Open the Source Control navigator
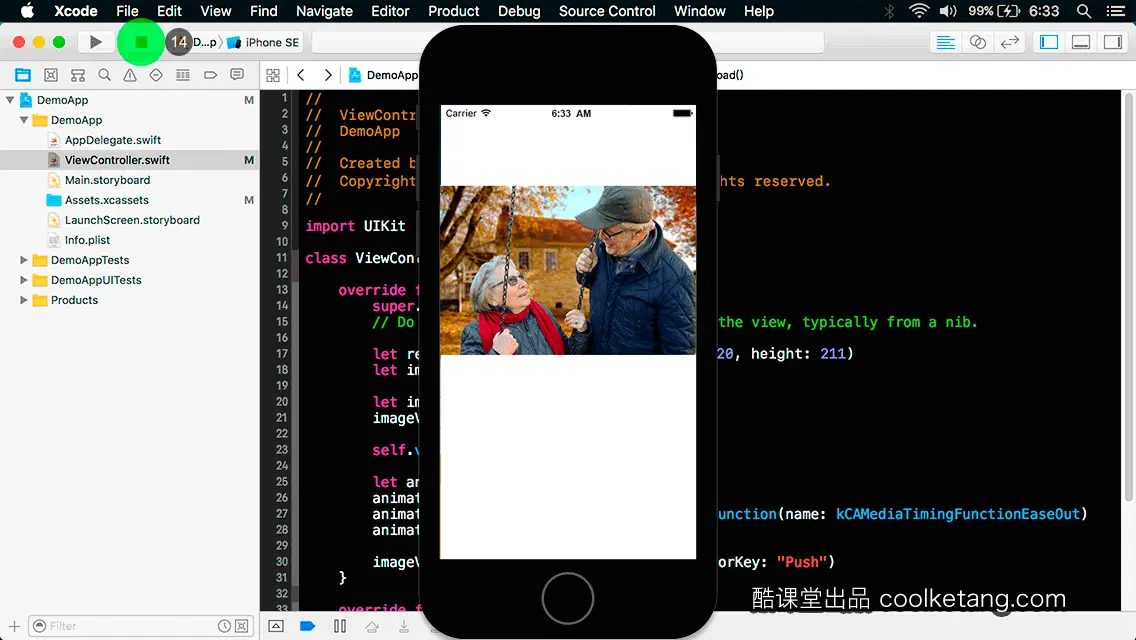This screenshot has width=1136, height=640. (x=51, y=75)
